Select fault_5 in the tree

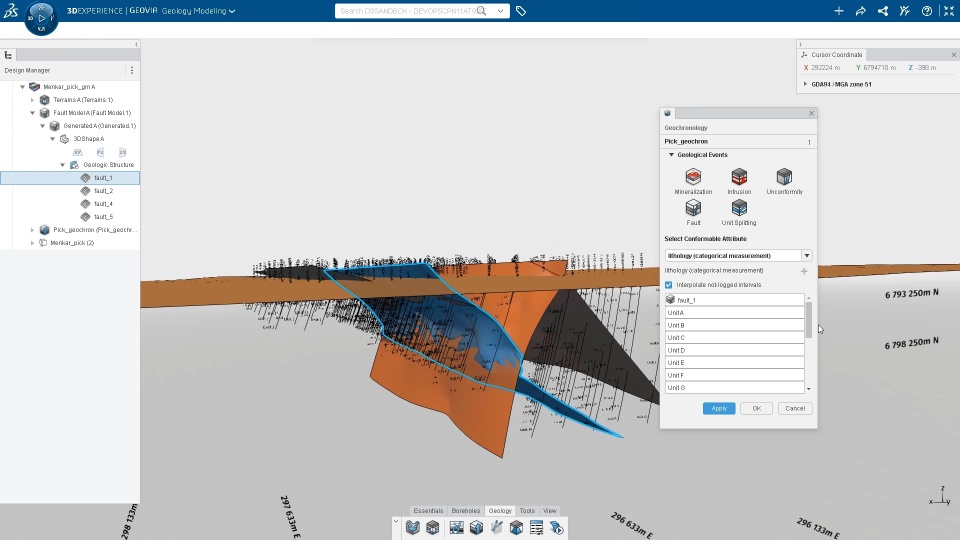click(103, 217)
